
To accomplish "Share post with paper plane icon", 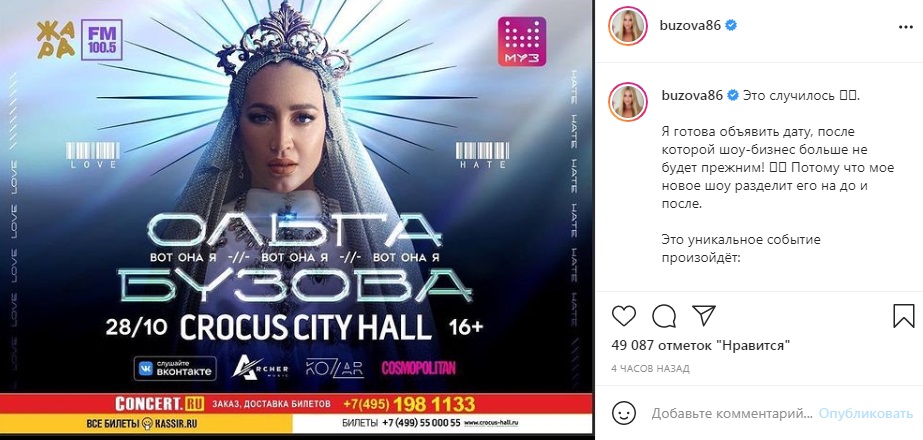I will [703, 316].
